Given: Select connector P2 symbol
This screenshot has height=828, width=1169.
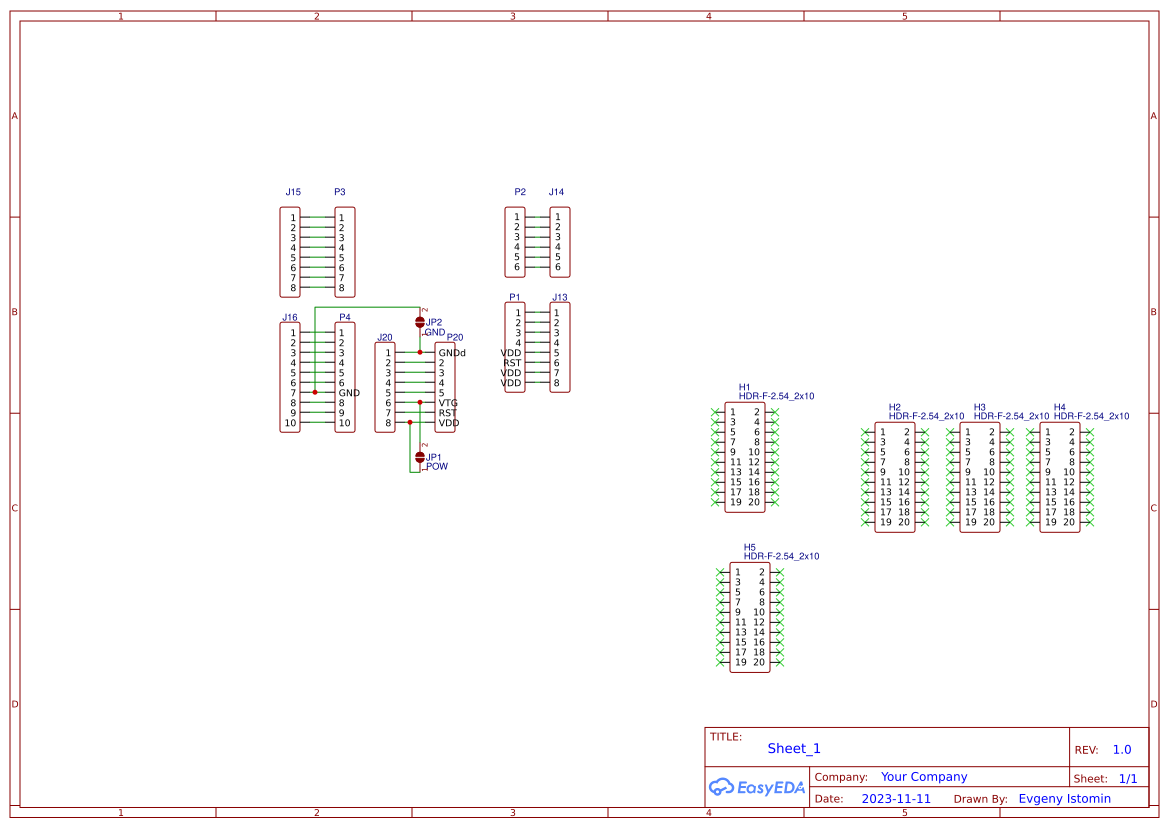Looking at the screenshot, I should pos(515,243).
